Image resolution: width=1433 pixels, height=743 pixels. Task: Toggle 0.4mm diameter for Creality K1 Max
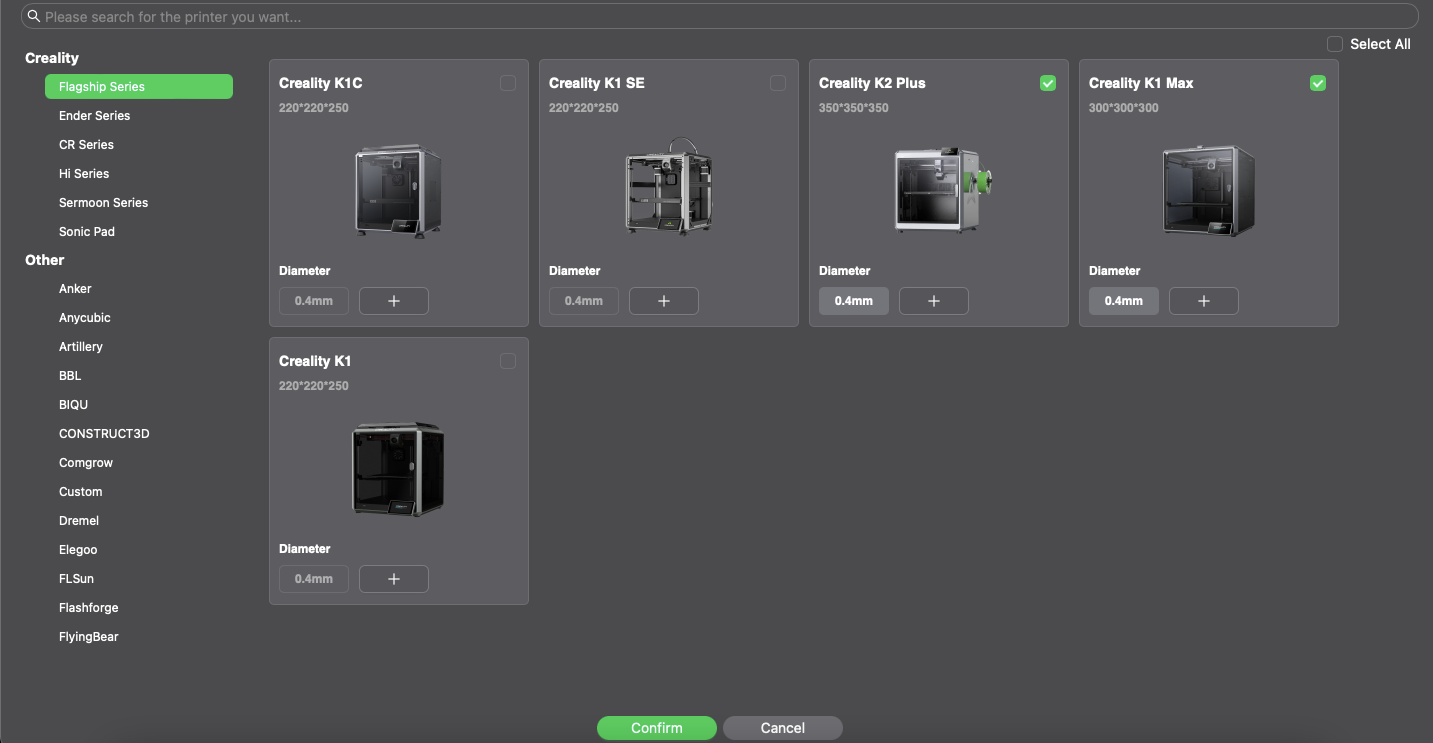tap(1124, 301)
